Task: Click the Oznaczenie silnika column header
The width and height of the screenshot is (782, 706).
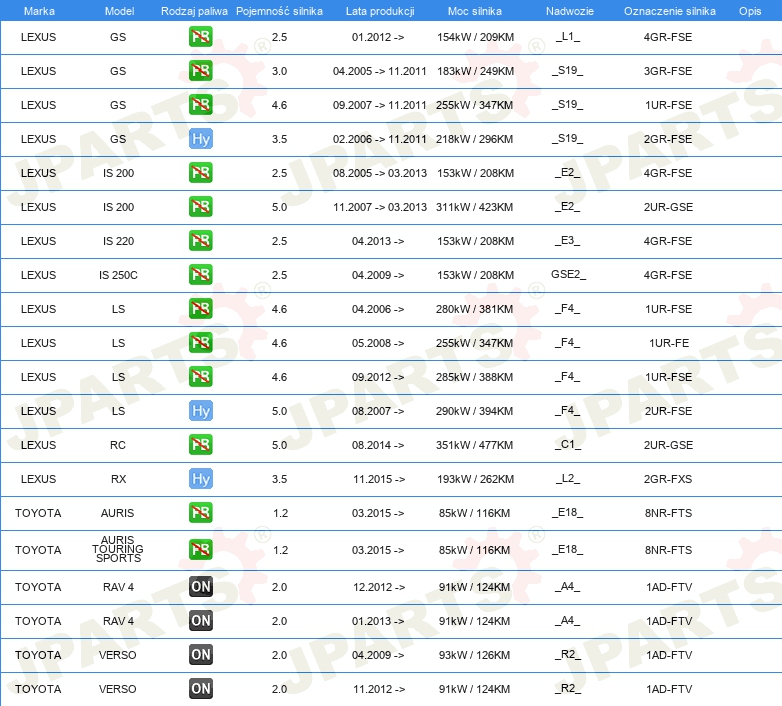Action: tap(669, 11)
